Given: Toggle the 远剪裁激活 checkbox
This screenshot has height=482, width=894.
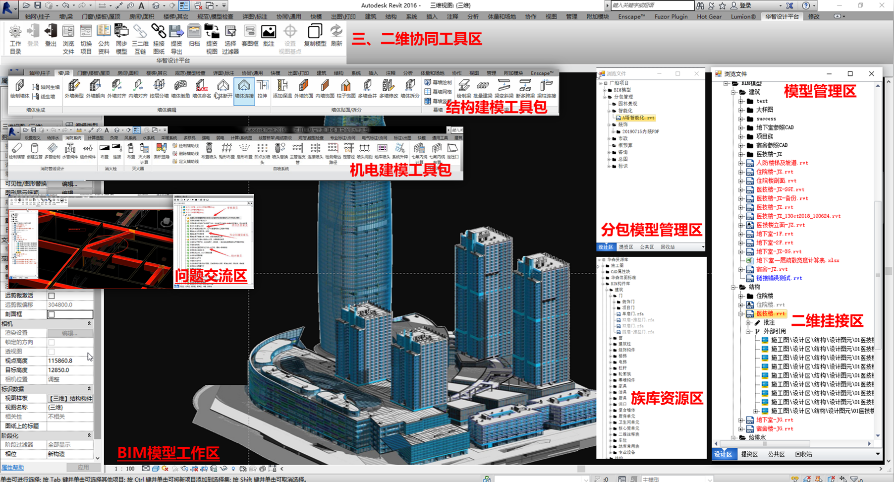Looking at the screenshot, I should point(51,295).
